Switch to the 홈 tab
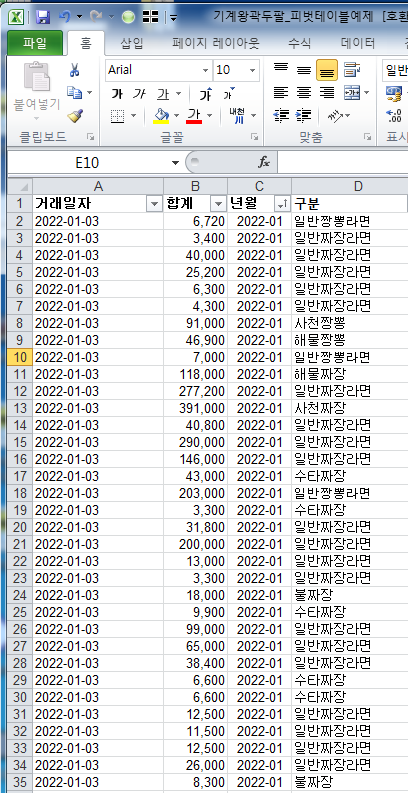 point(86,43)
